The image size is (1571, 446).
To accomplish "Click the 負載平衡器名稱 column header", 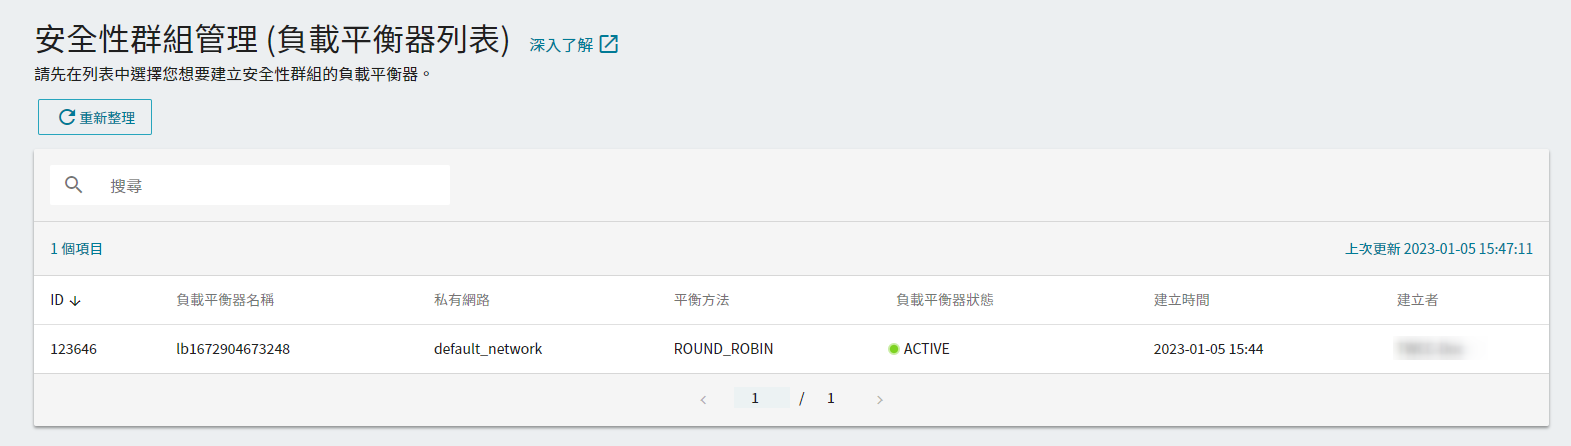I will click(225, 300).
